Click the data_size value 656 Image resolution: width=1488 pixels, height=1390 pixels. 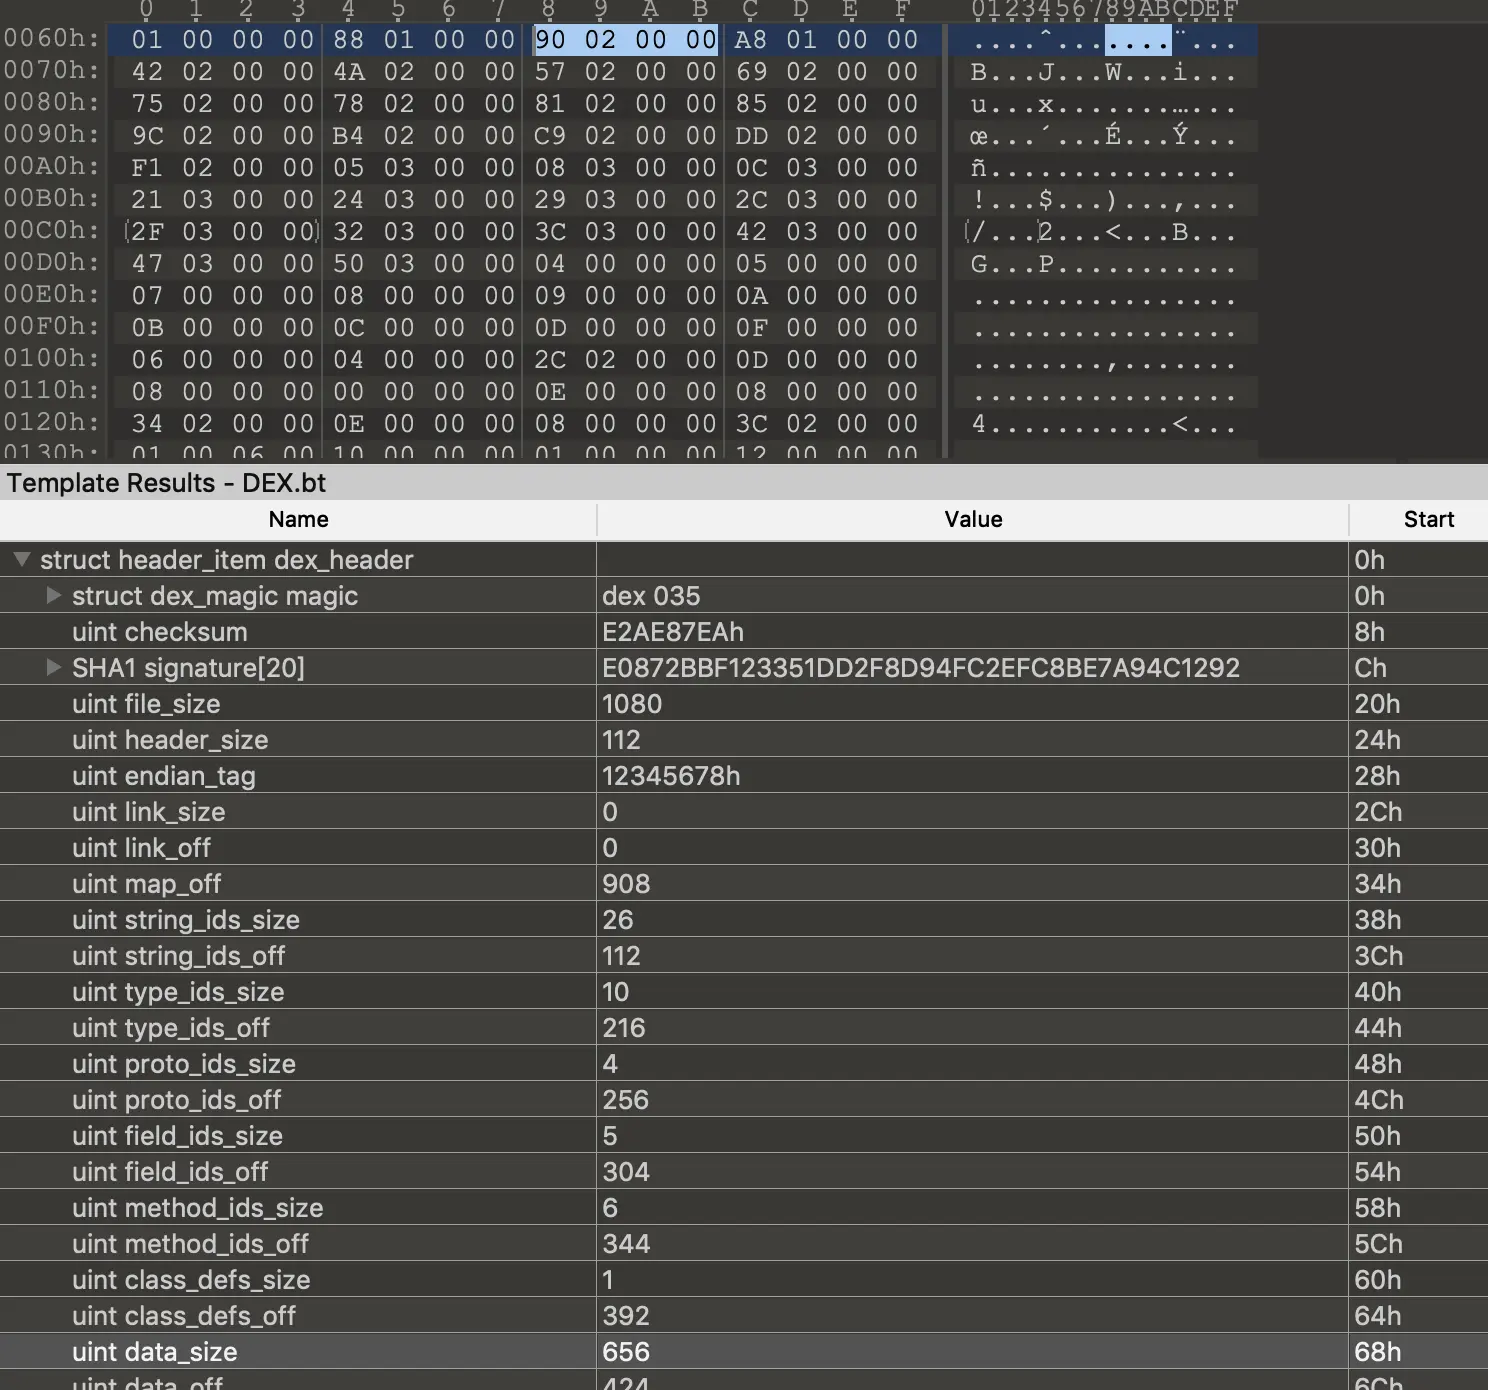626,1352
